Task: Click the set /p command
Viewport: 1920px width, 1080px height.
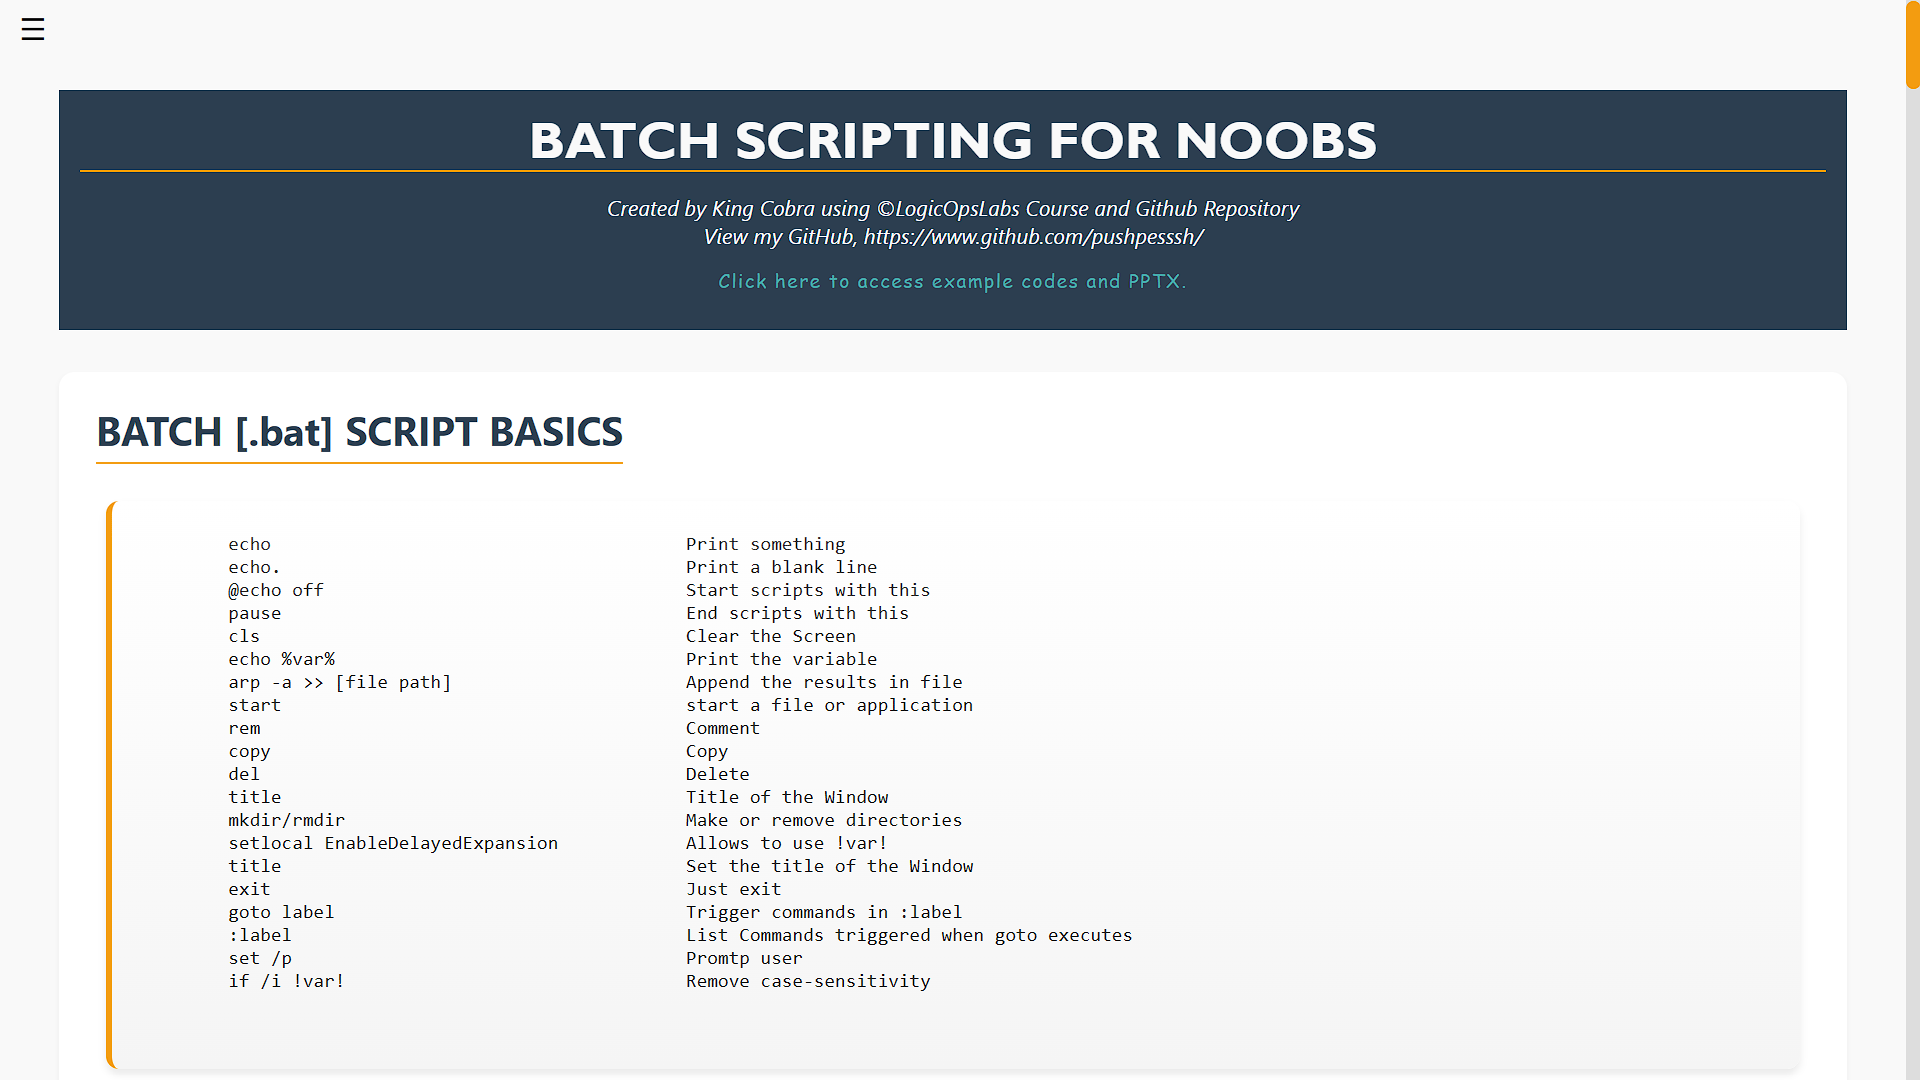Action: pos(260,957)
